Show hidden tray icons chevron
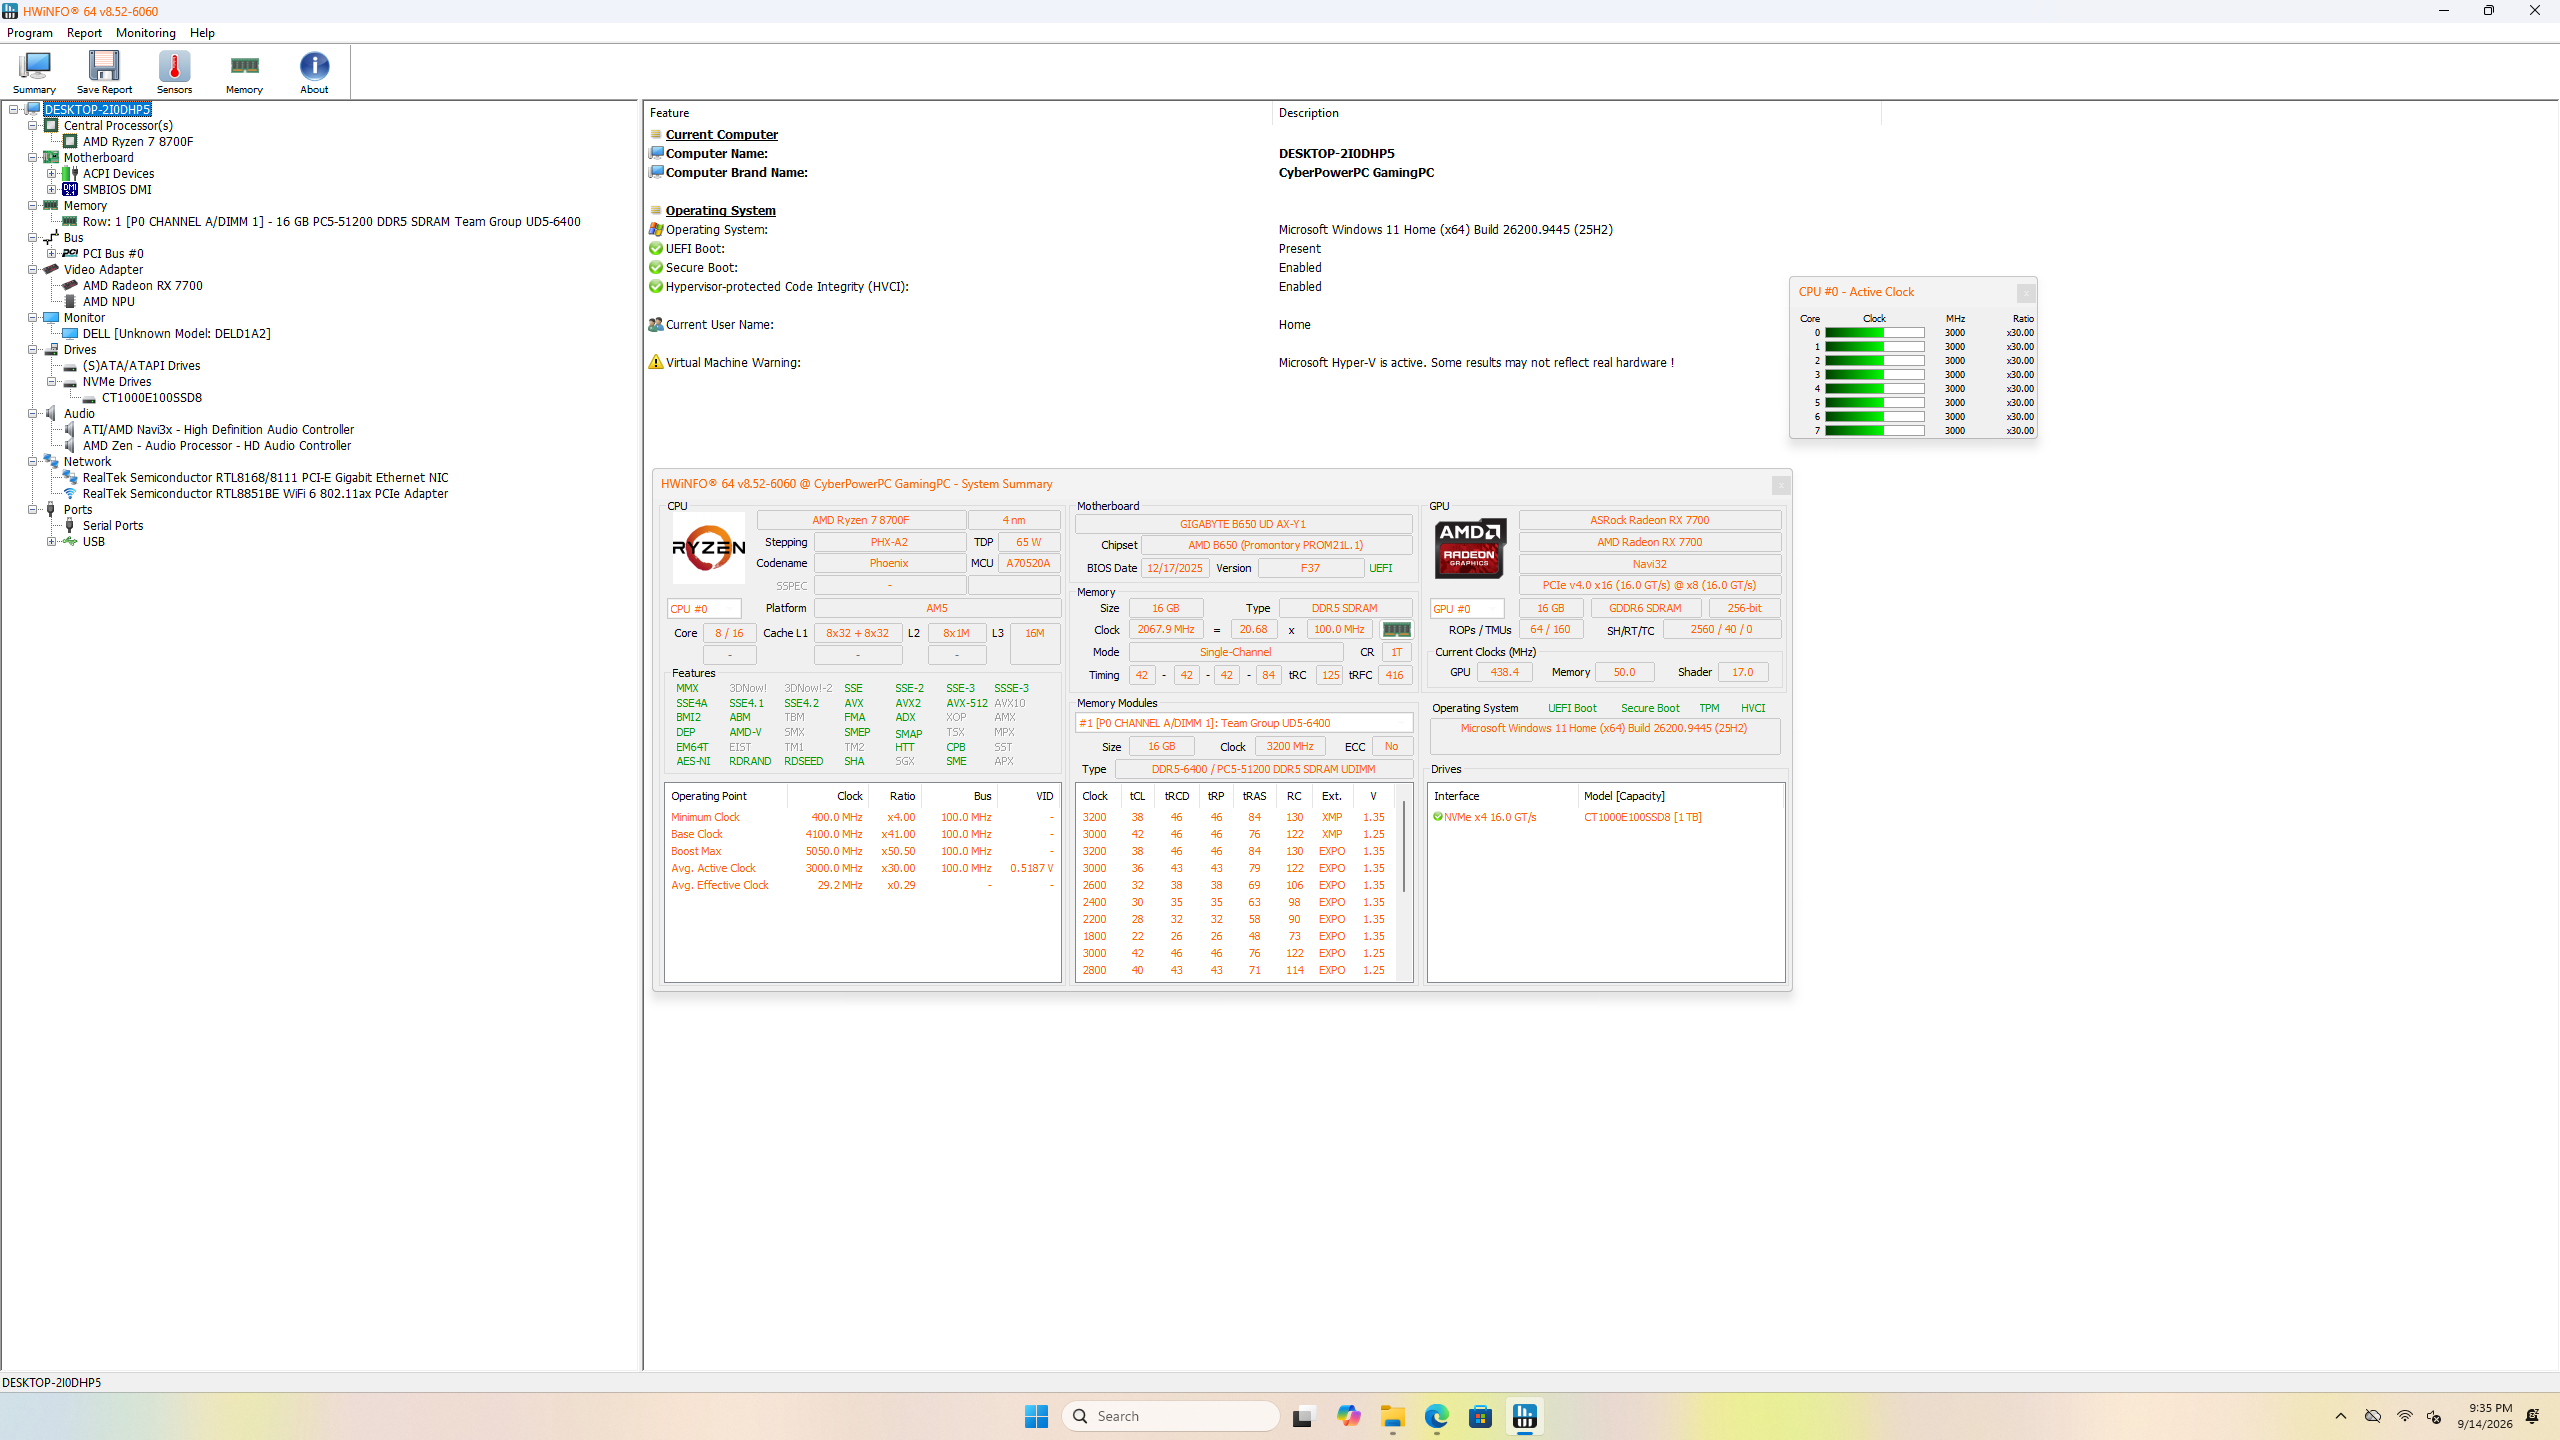The width and height of the screenshot is (2560, 1440). coord(2340,1416)
